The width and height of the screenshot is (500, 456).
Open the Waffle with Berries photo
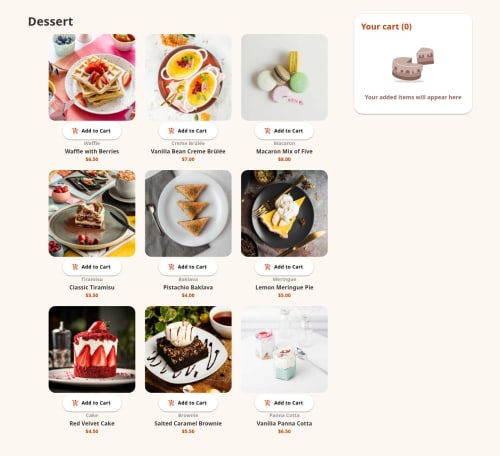coord(92,77)
